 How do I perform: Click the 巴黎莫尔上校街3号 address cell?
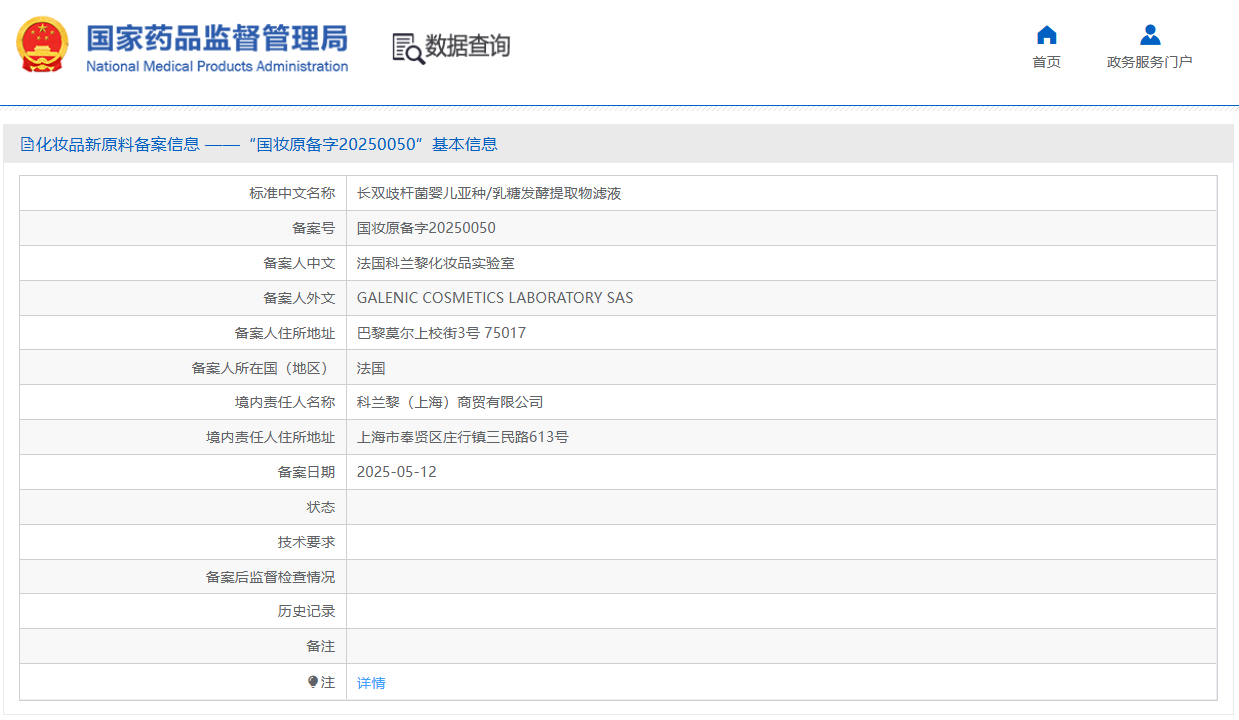[441, 333]
